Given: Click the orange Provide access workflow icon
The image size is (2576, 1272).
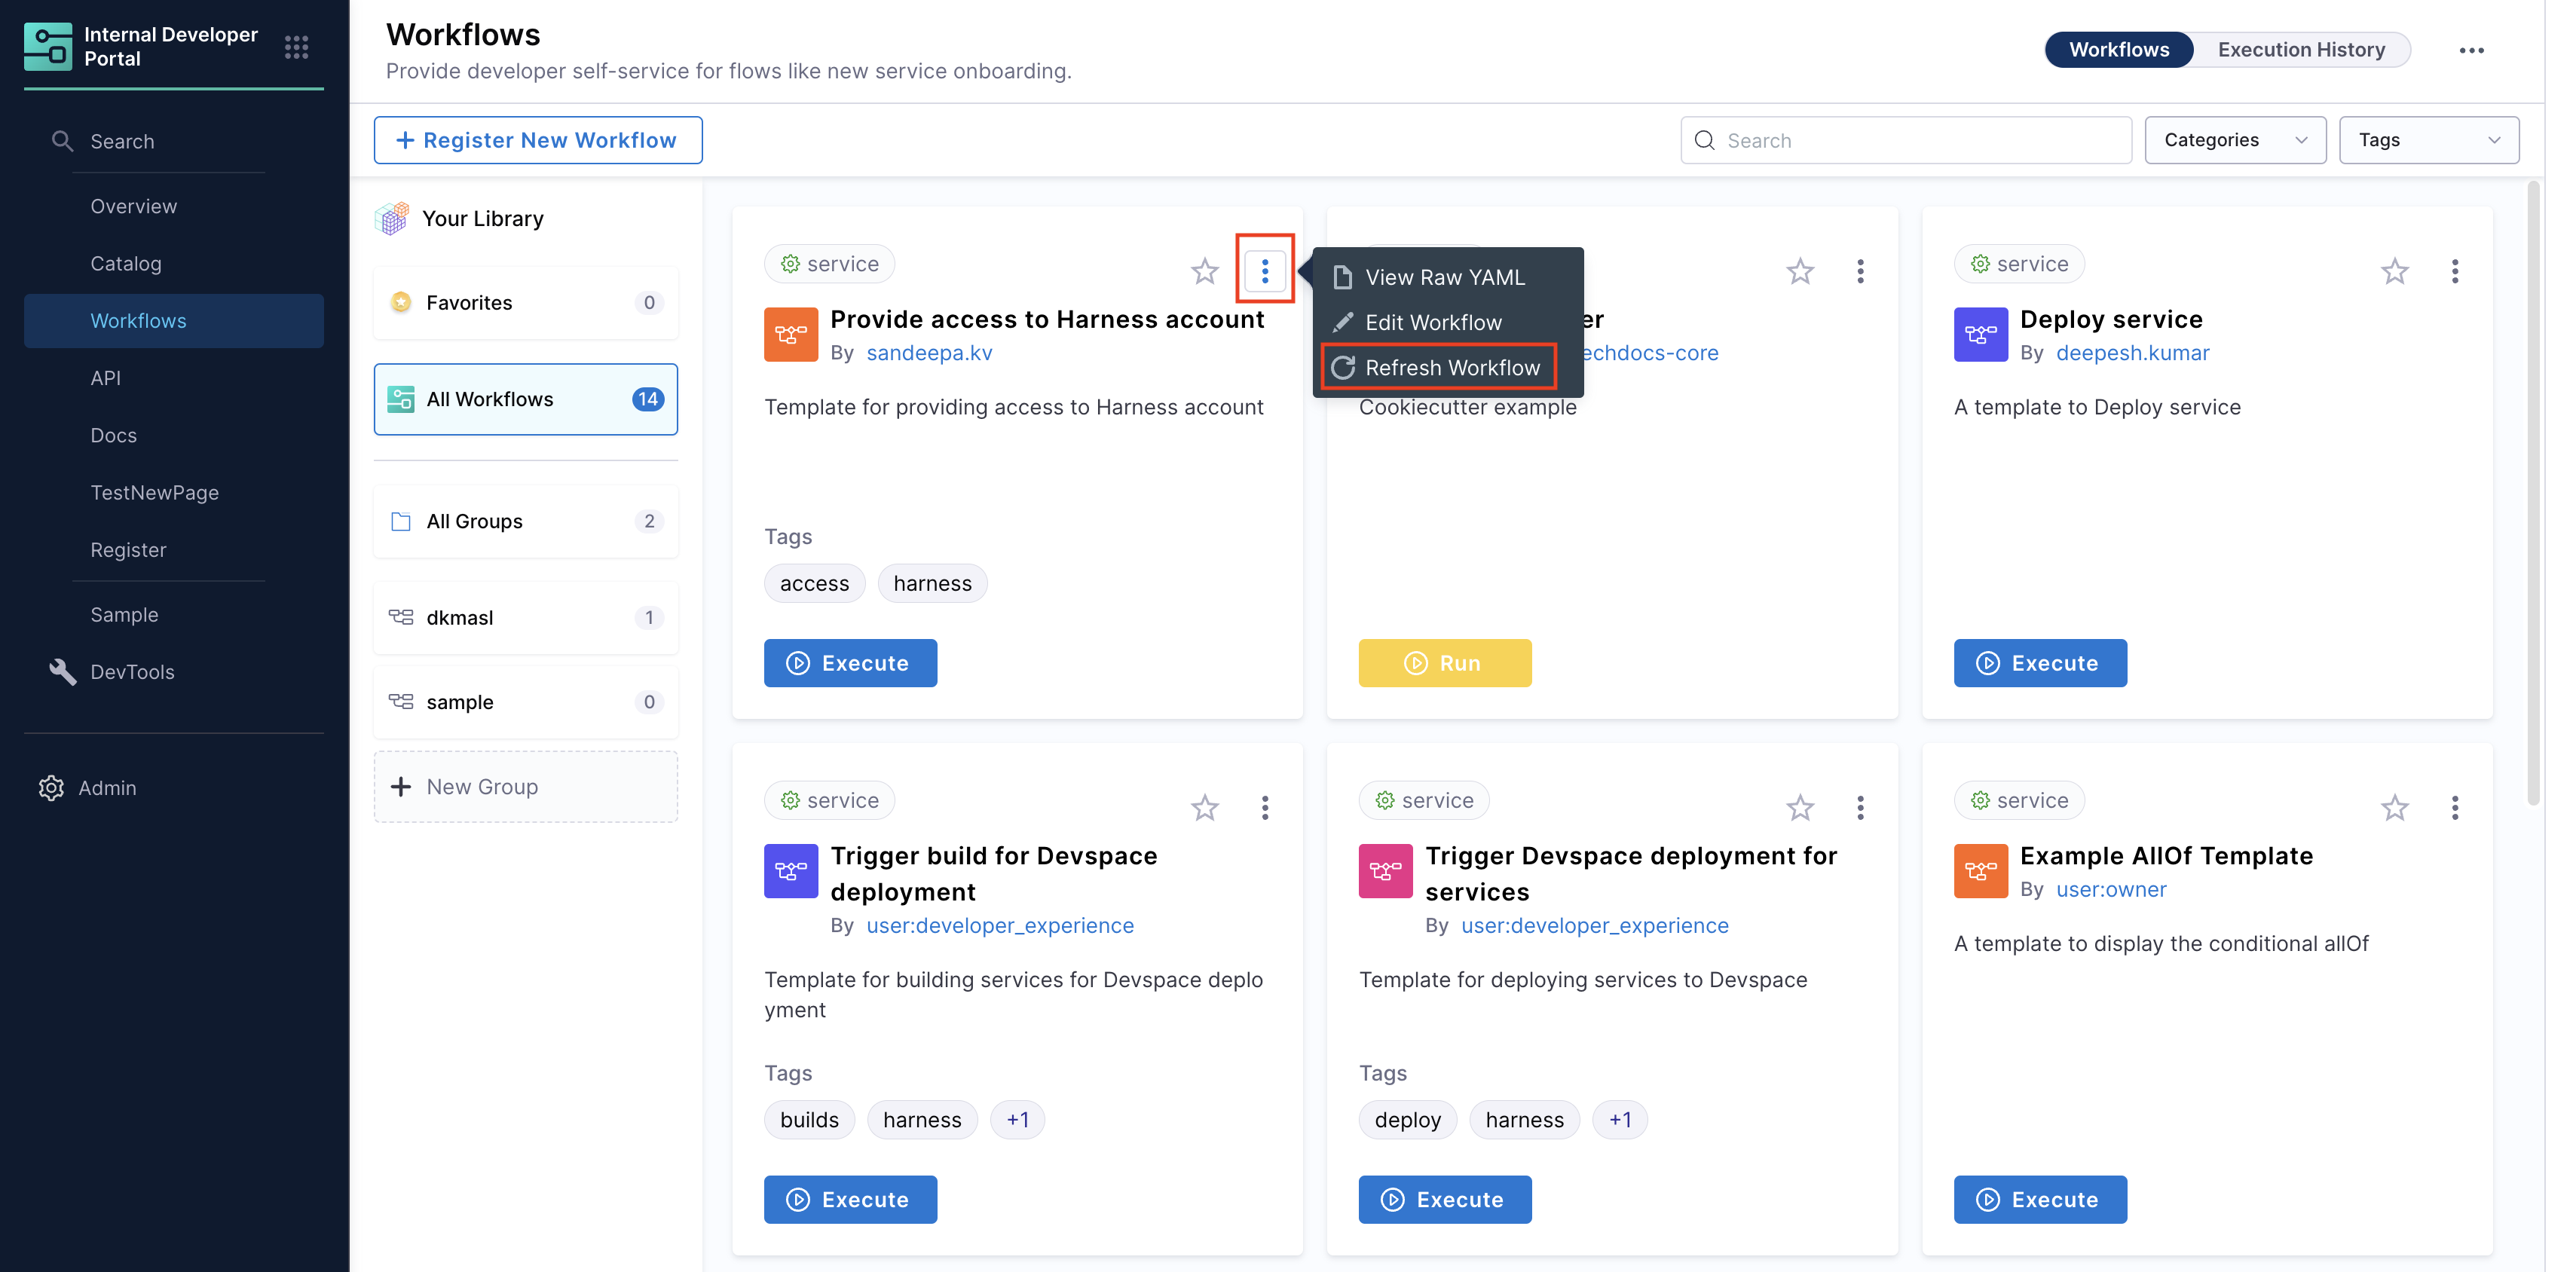Looking at the screenshot, I should (x=790, y=334).
